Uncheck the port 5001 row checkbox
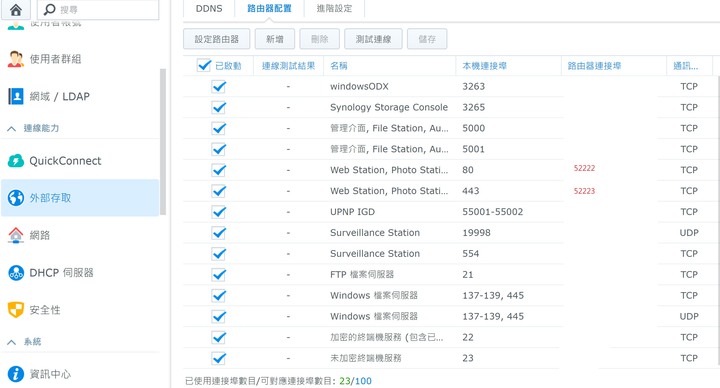720x388 pixels. click(219, 149)
